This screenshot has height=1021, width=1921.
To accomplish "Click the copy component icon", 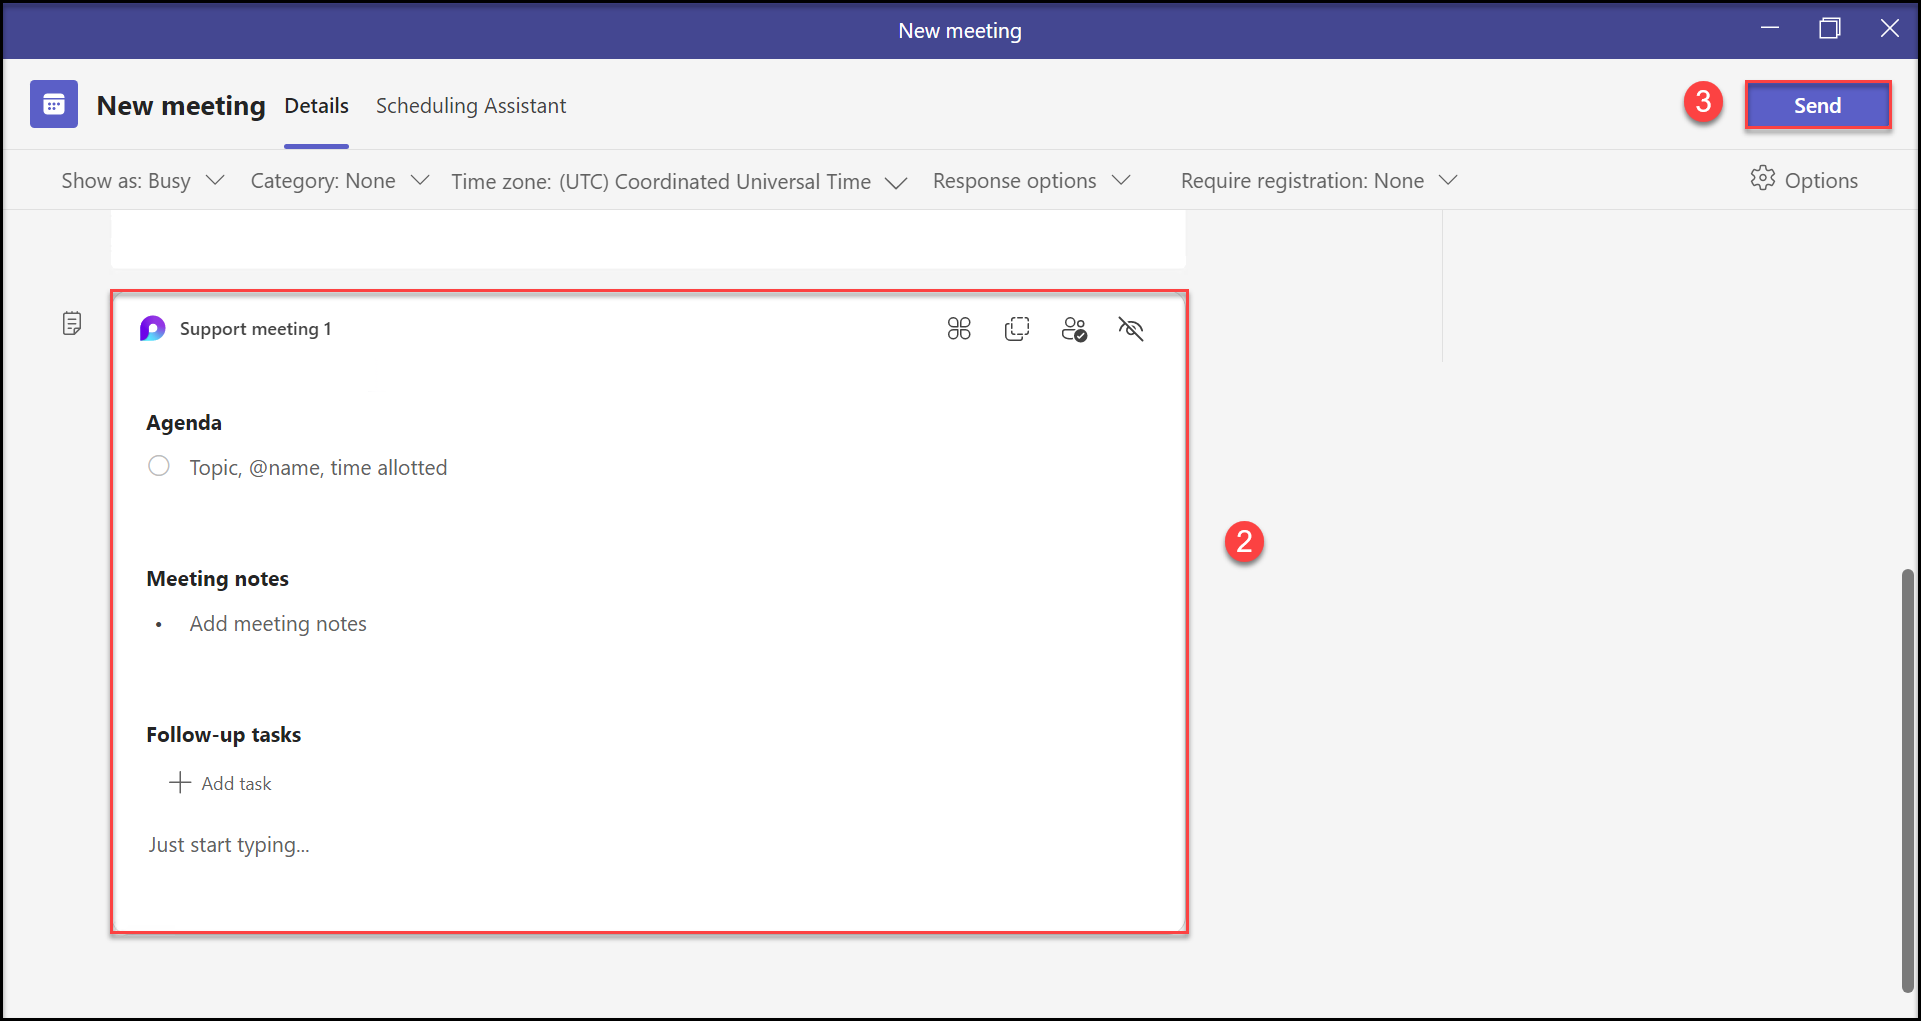I will pos(1016,329).
